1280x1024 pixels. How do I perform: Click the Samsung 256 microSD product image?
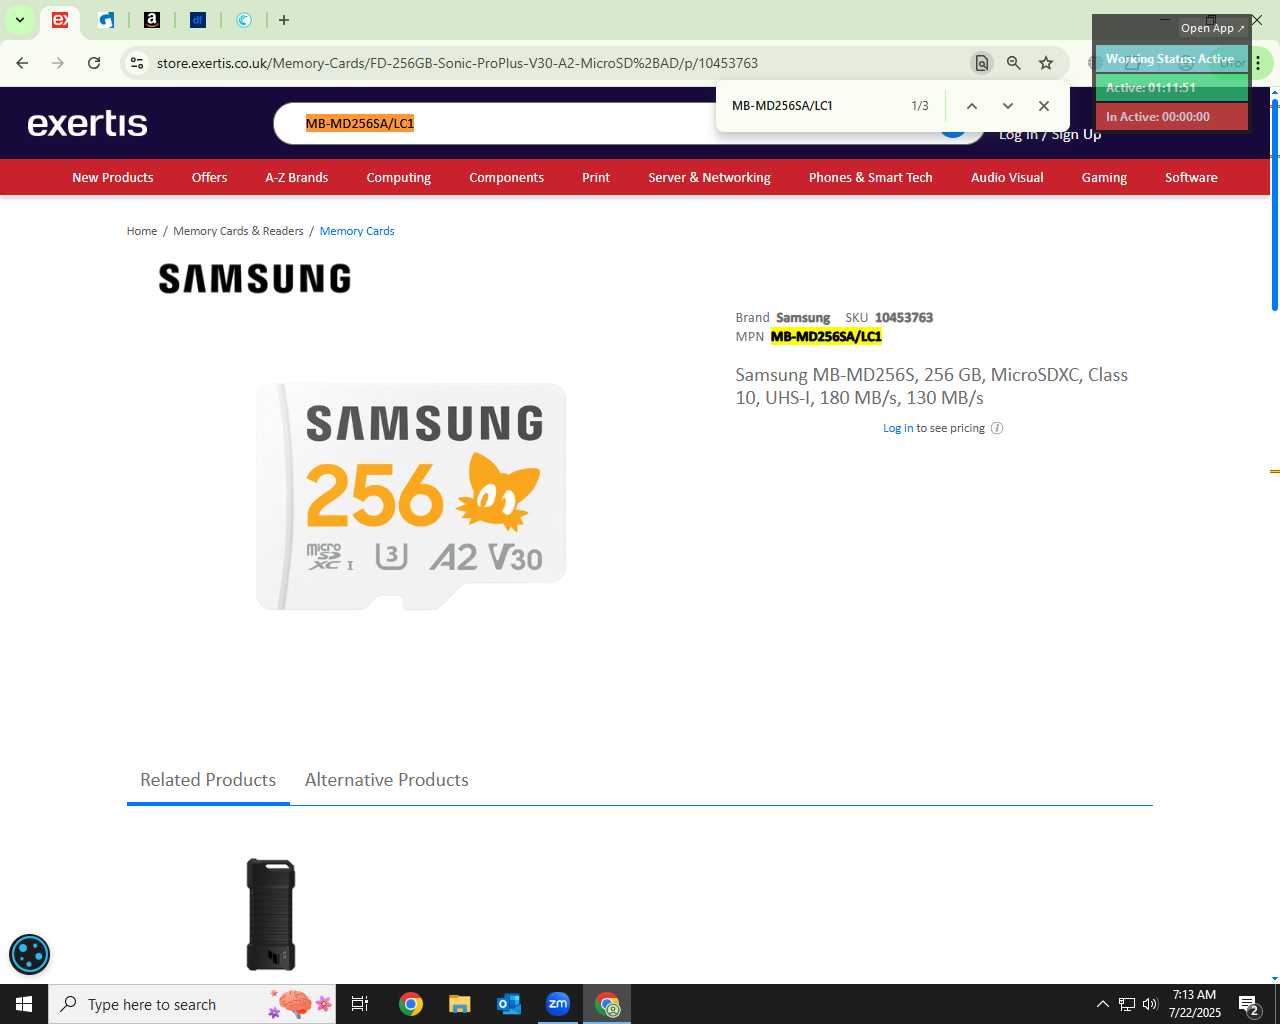(x=411, y=496)
